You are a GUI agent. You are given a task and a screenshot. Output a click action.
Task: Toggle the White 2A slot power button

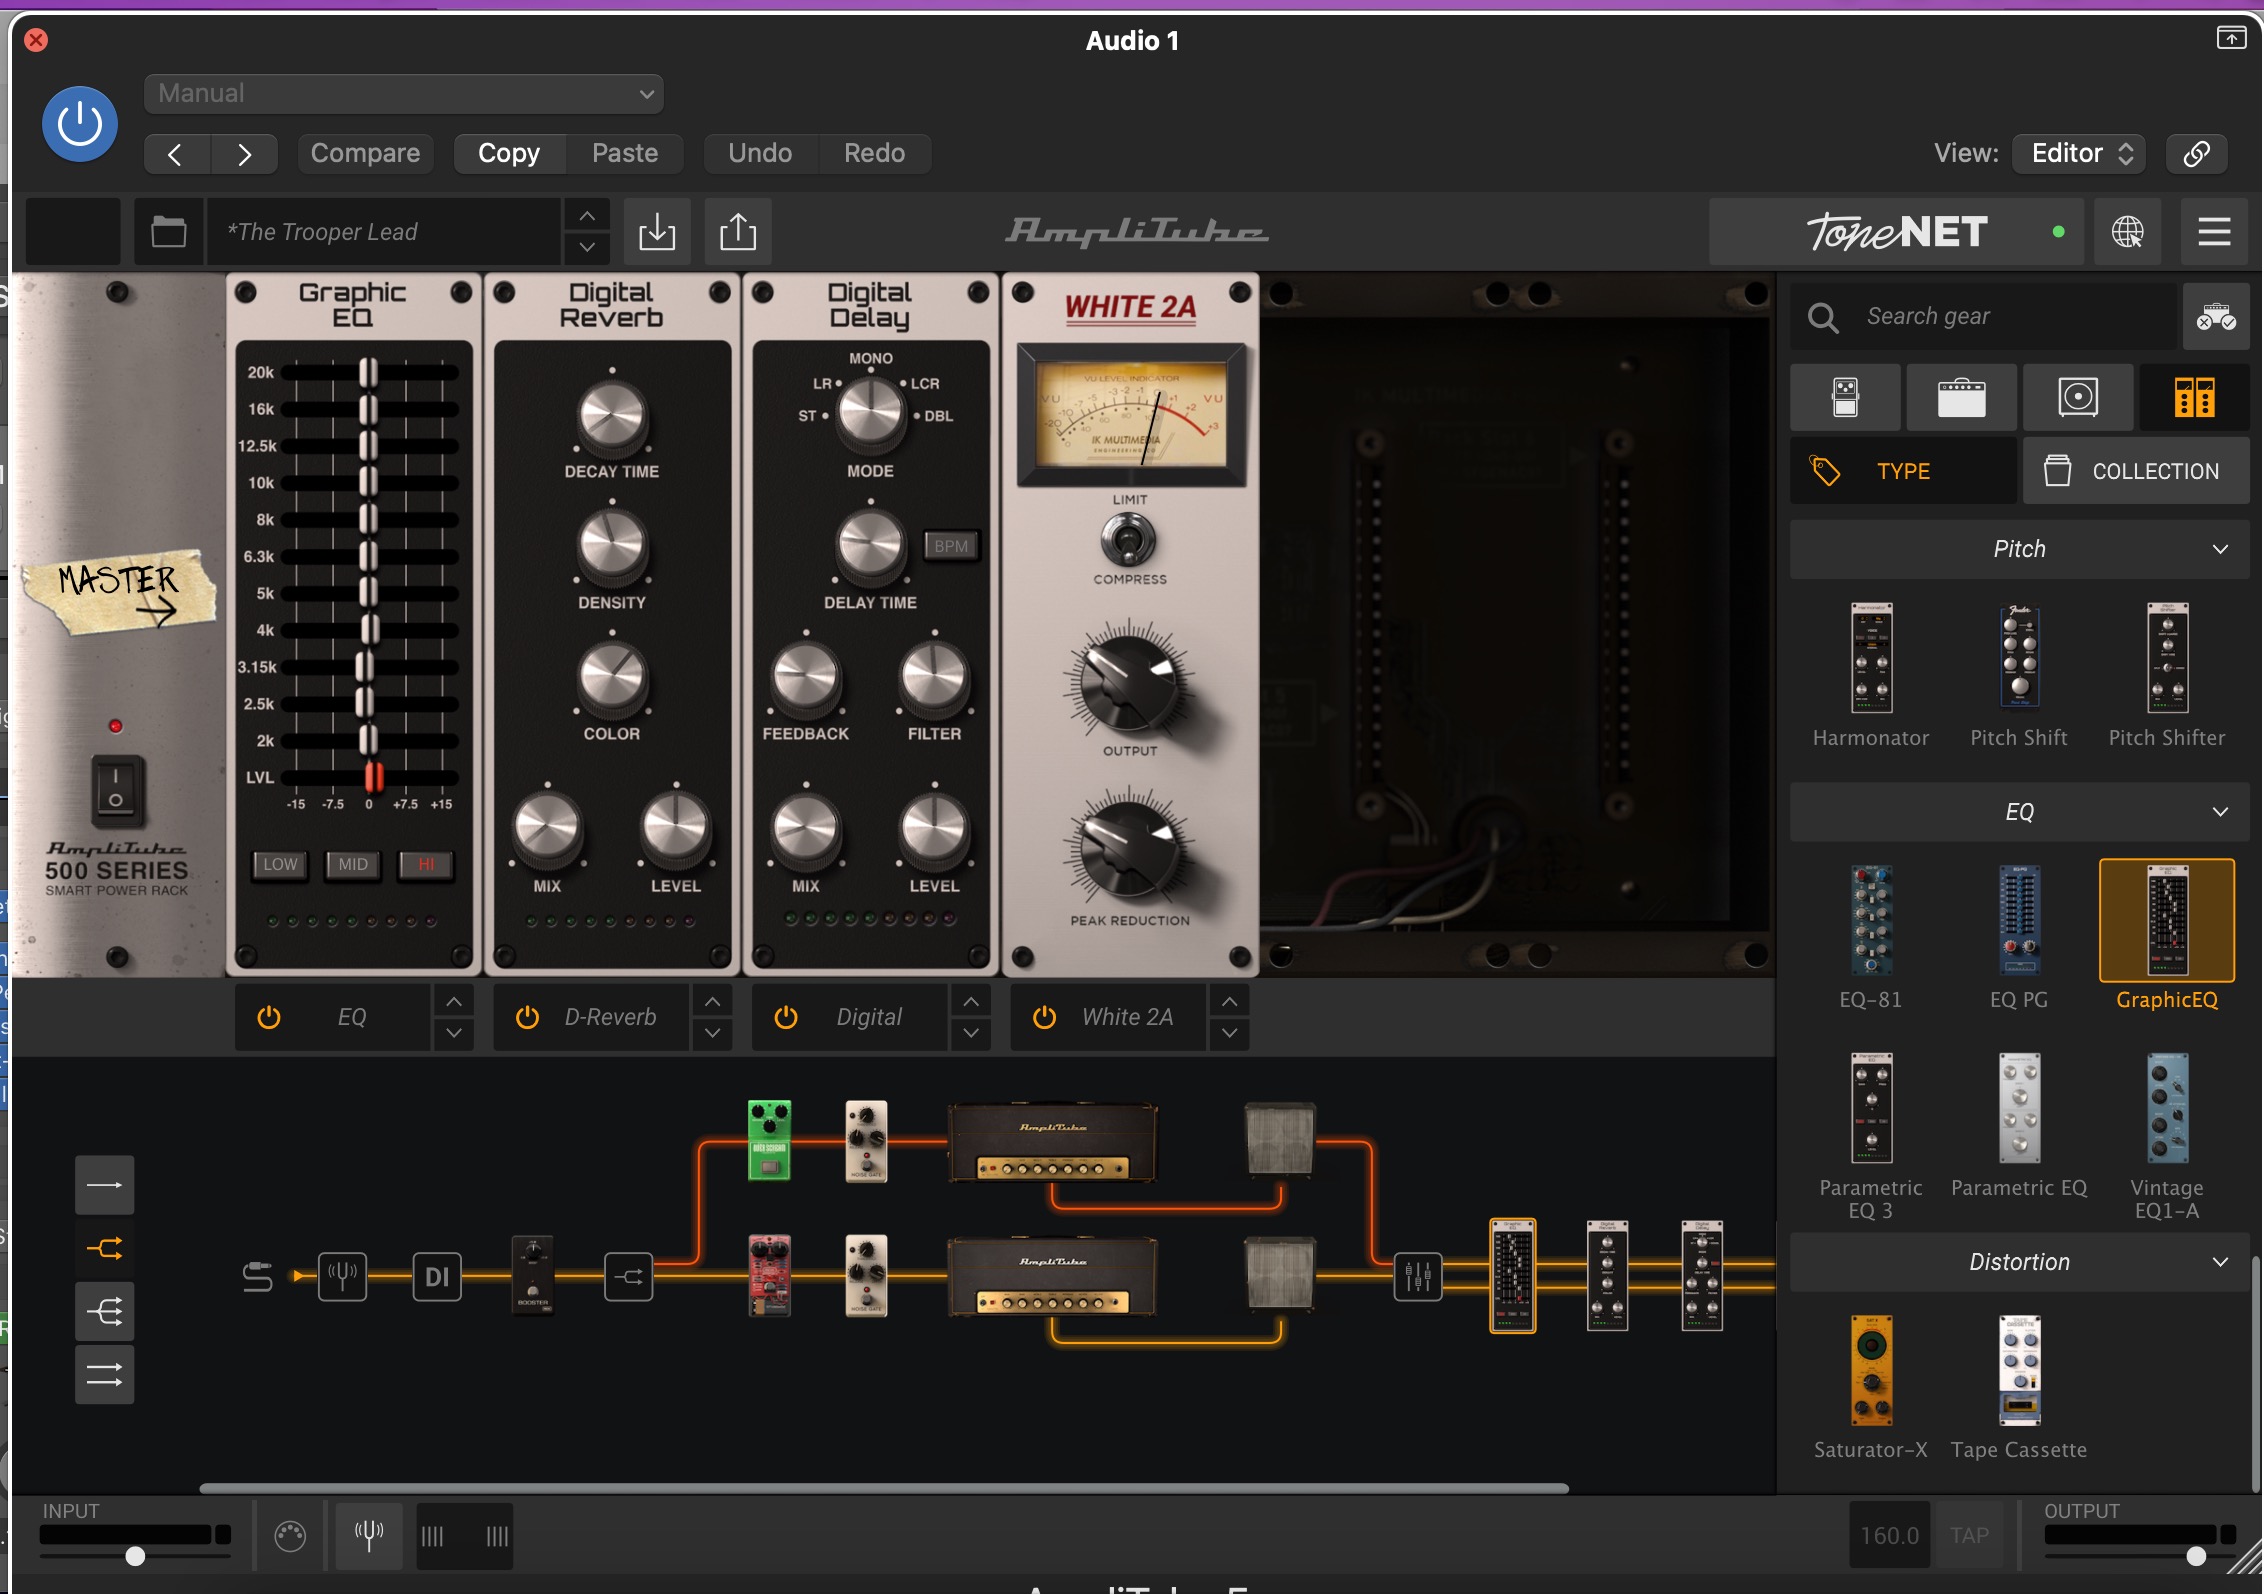click(x=1044, y=1017)
